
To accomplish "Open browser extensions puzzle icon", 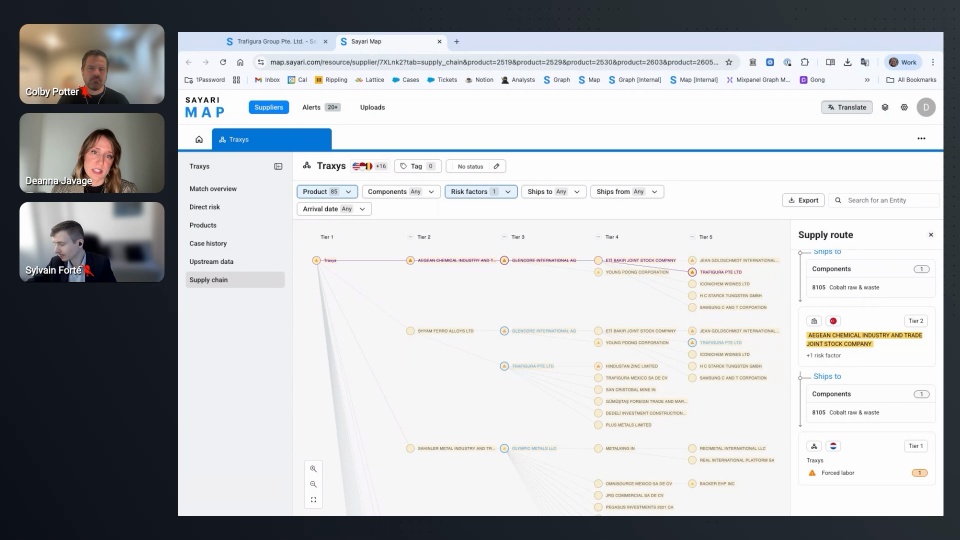I will (804, 62).
